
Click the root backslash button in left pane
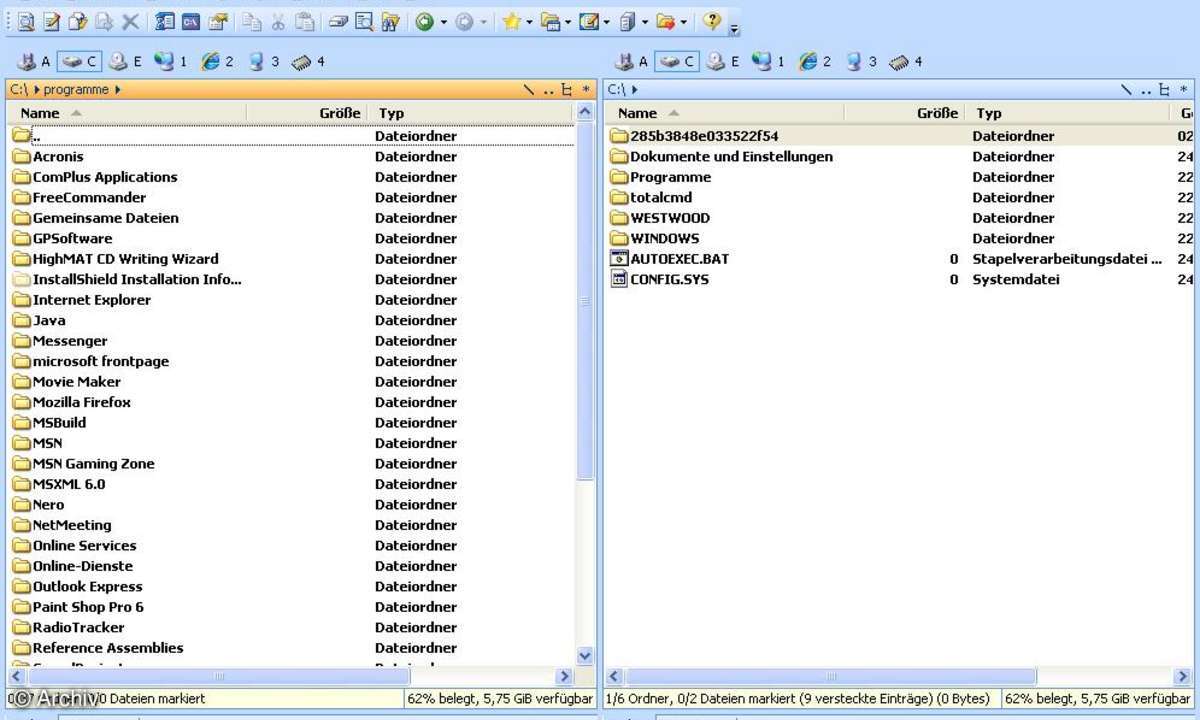pos(528,90)
